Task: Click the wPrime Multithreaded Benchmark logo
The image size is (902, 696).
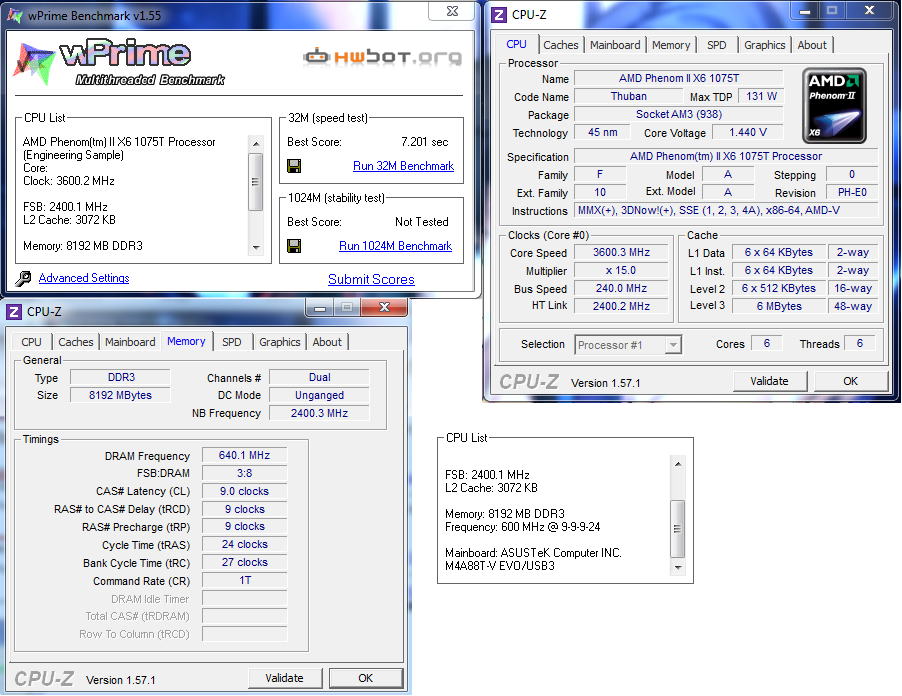Action: (119, 62)
